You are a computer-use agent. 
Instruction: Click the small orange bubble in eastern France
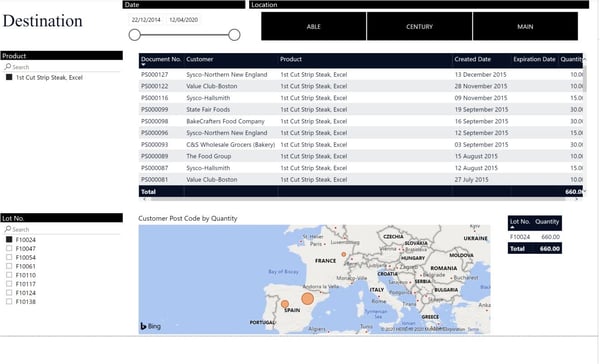click(344, 254)
